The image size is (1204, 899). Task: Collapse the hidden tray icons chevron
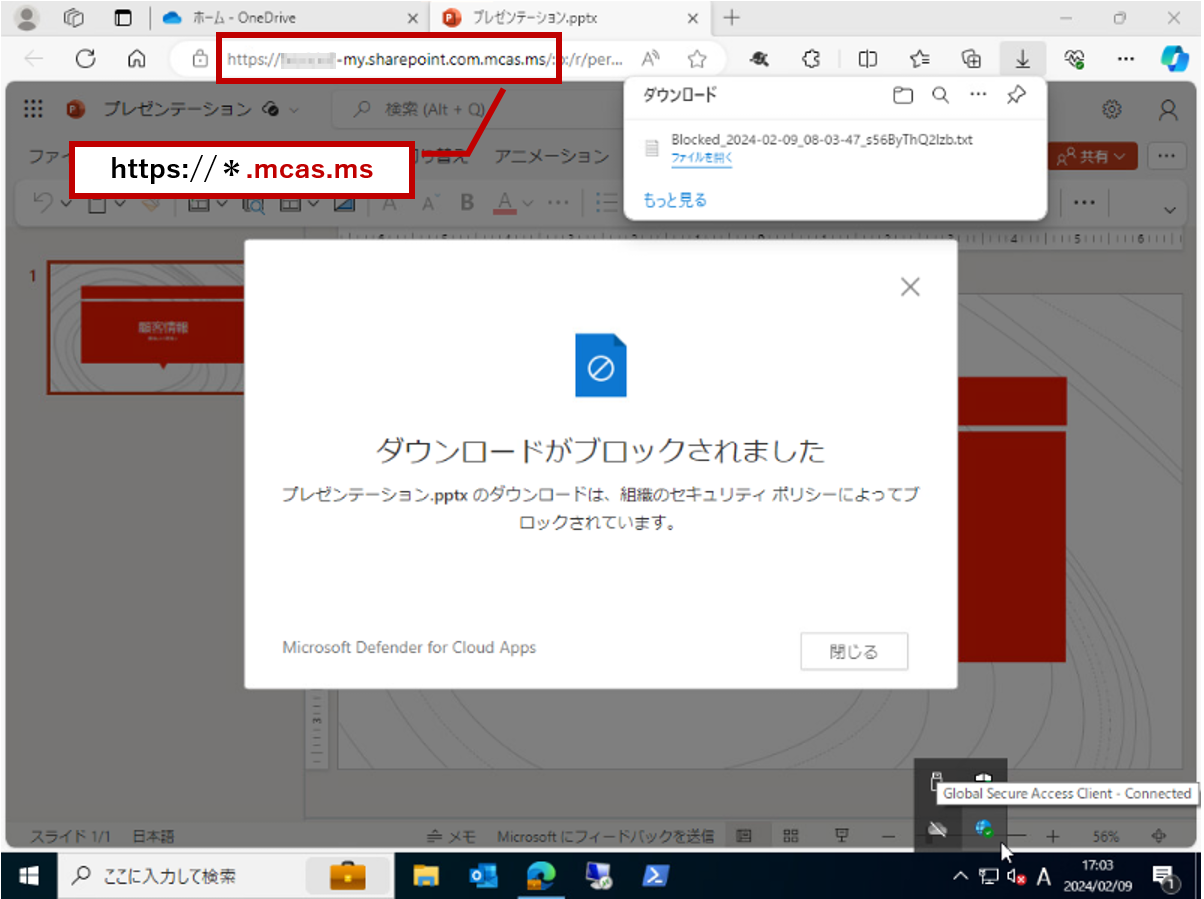pos(960,877)
